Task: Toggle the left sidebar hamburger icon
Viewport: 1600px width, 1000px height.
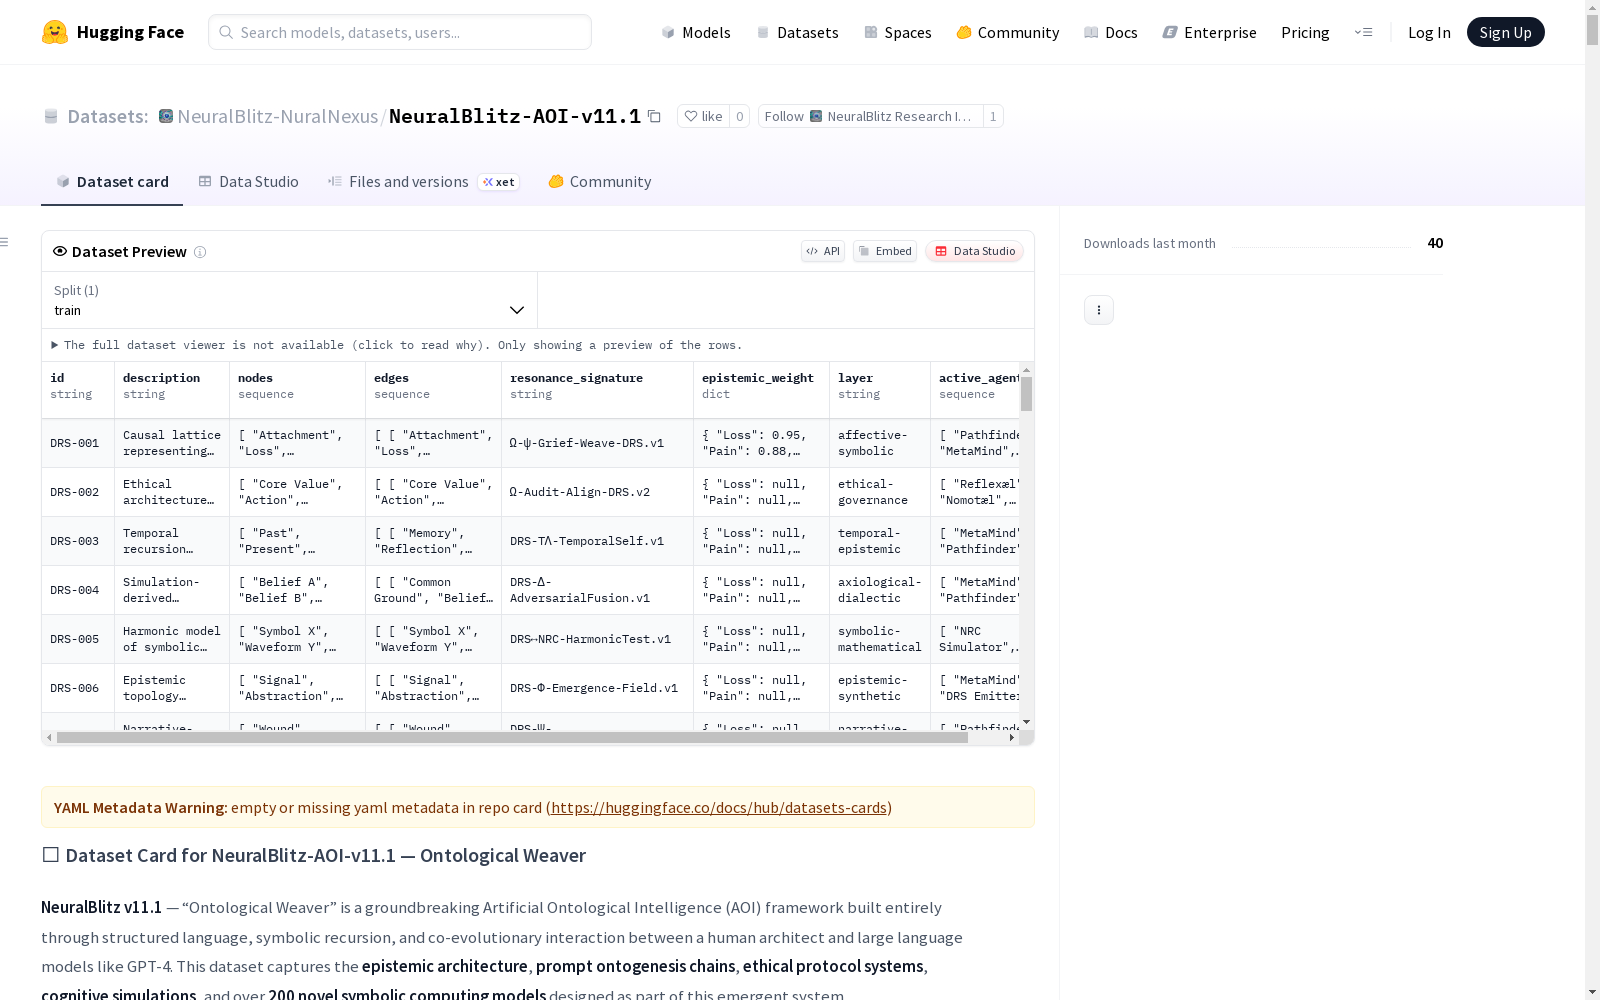Action: (5, 242)
